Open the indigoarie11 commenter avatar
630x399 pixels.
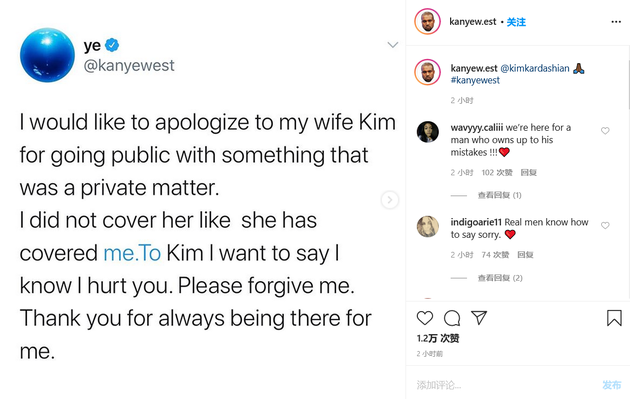coord(428,226)
